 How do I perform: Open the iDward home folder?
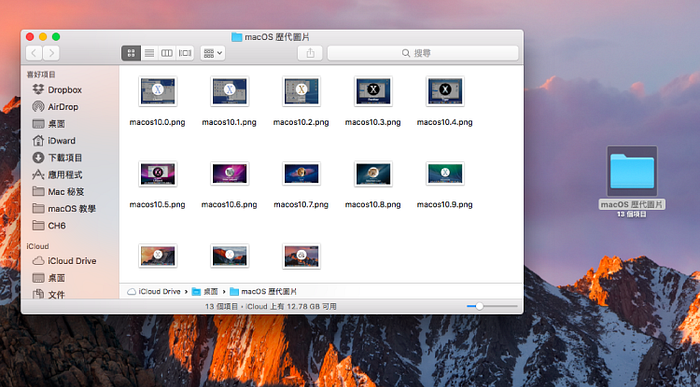point(54,141)
